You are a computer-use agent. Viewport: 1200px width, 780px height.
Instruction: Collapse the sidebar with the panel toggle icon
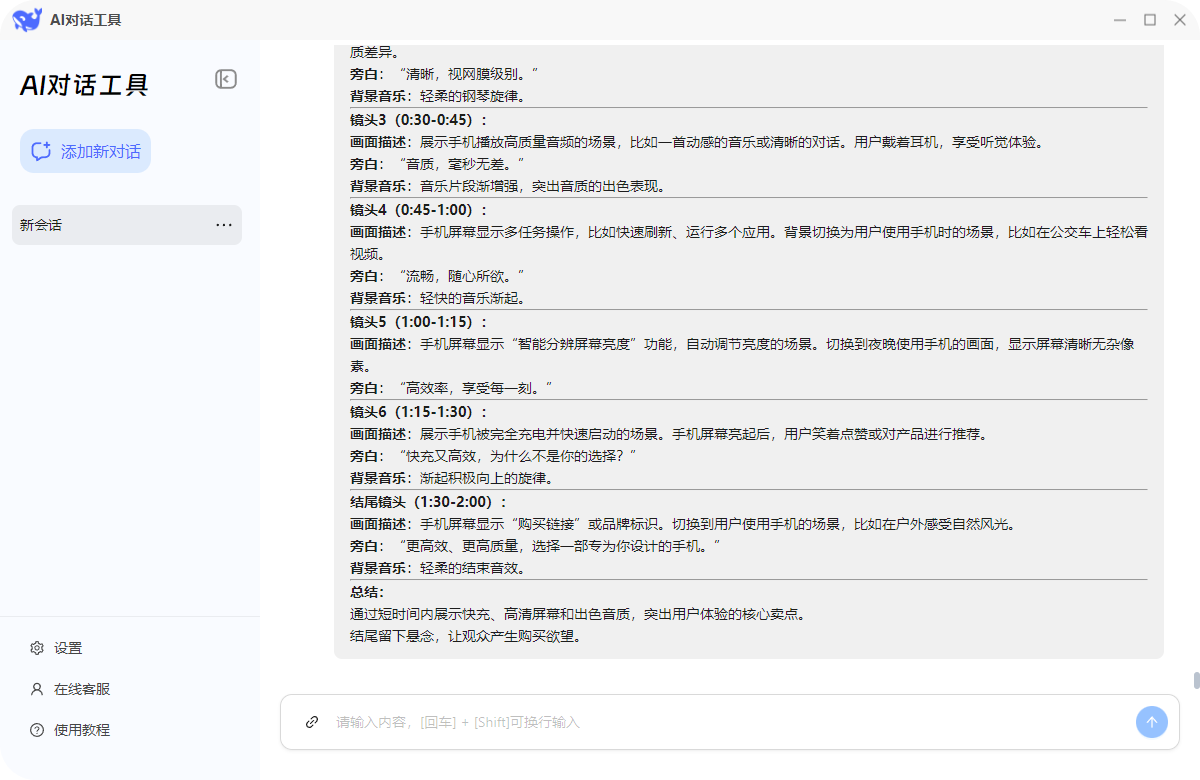226,79
